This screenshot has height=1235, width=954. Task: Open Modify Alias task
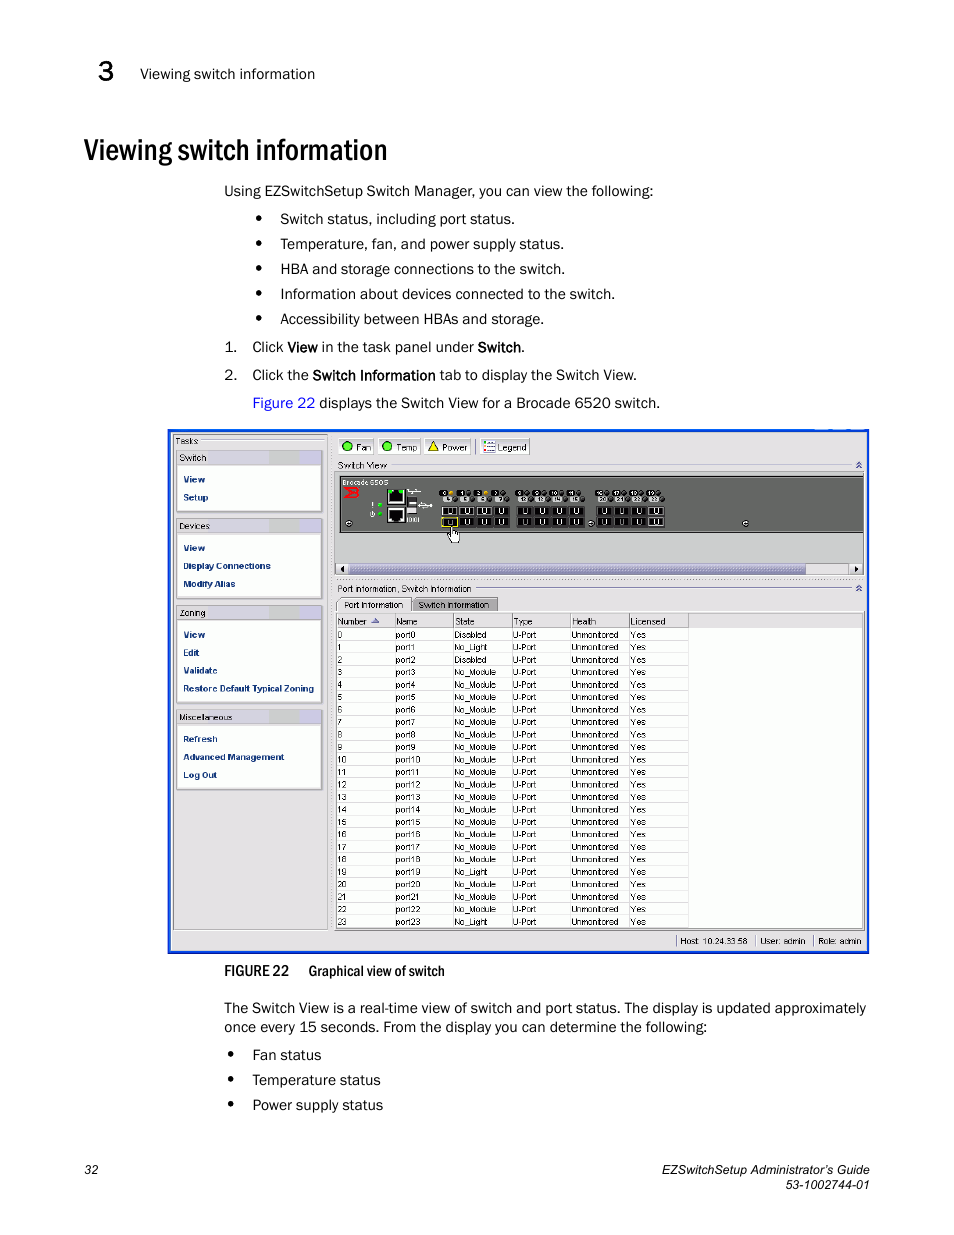(209, 584)
